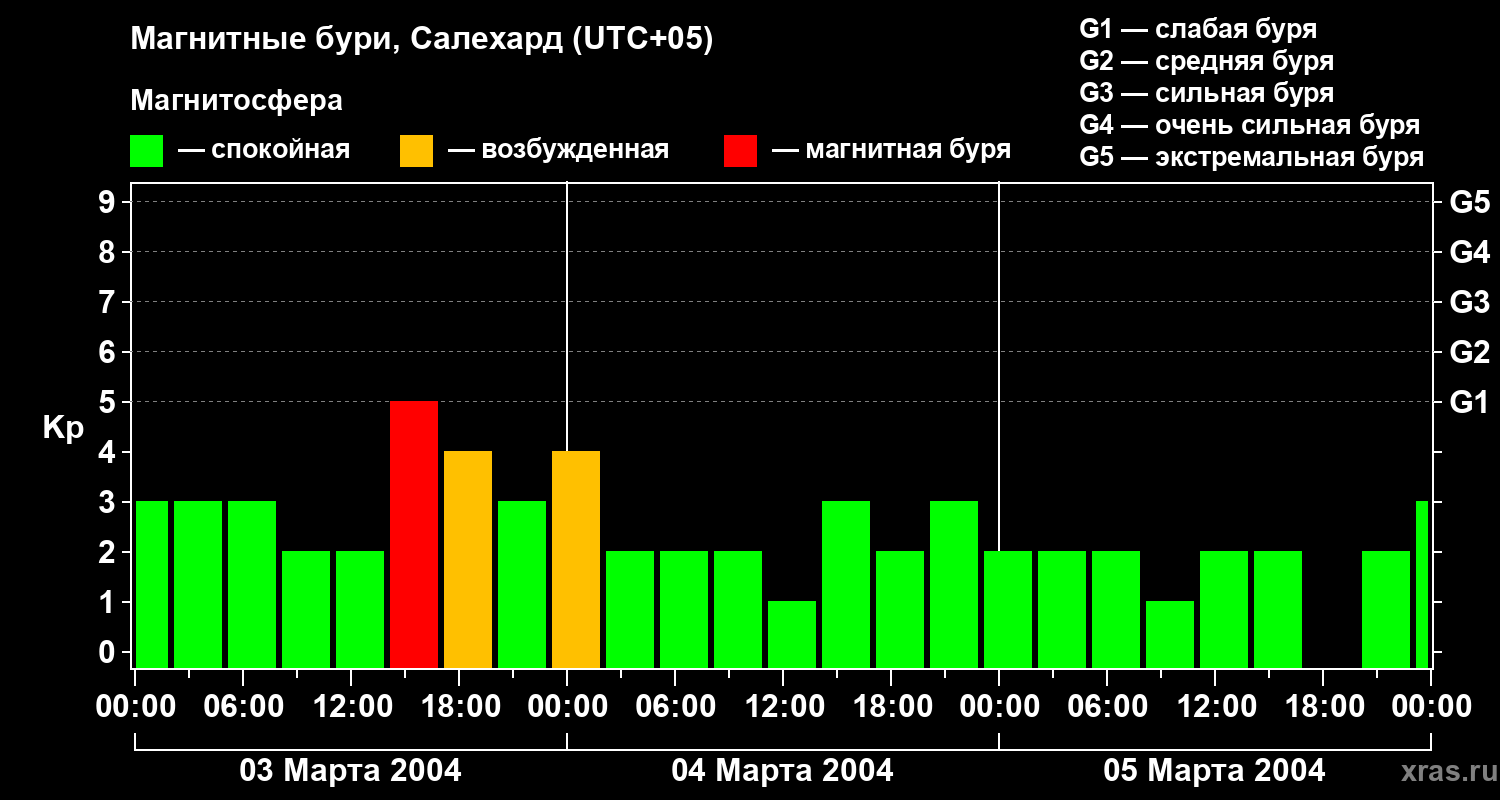Select the red Kp 5 storm bar

tap(414, 534)
